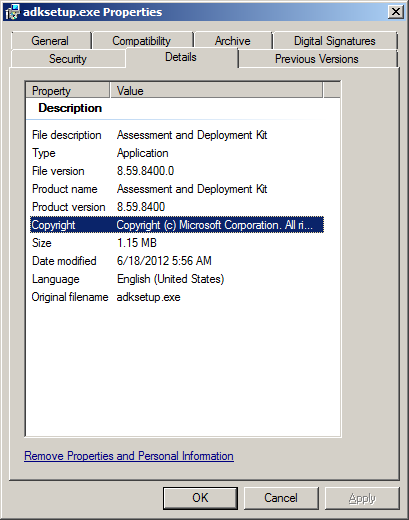Select the Product name row
The width and height of the screenshot is (409, 520).
(x=177, y=189)
